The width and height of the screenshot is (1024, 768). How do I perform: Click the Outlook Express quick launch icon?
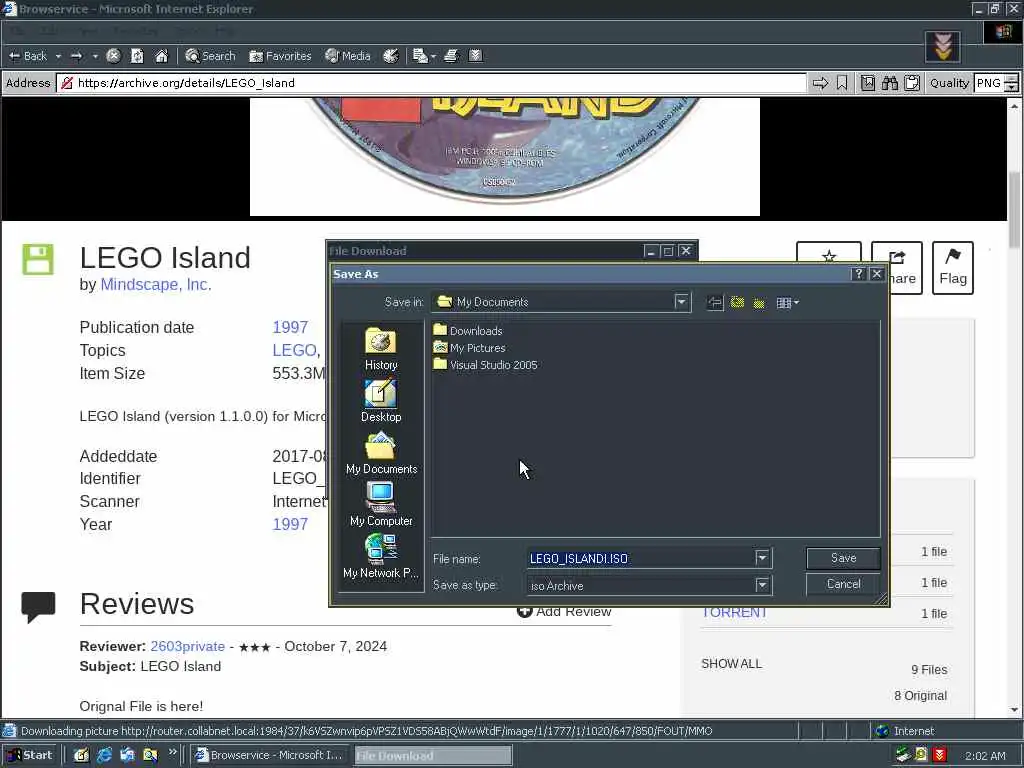[127, 756]
